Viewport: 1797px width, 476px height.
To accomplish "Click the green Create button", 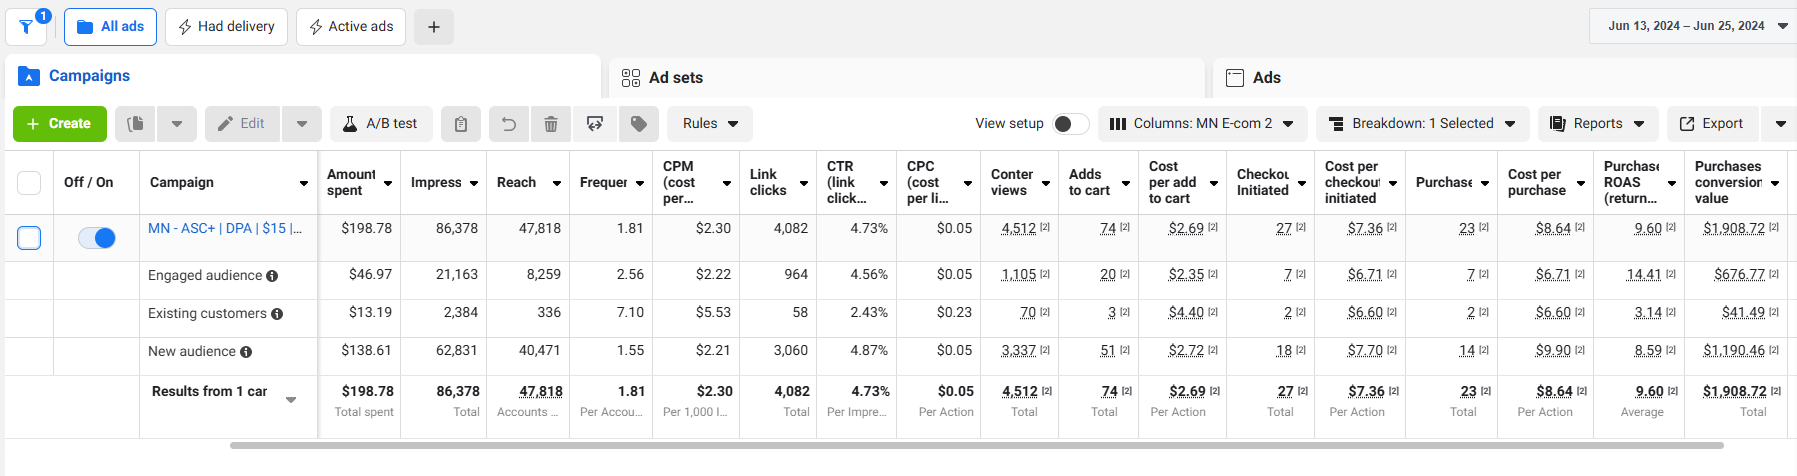I will 60,124.
